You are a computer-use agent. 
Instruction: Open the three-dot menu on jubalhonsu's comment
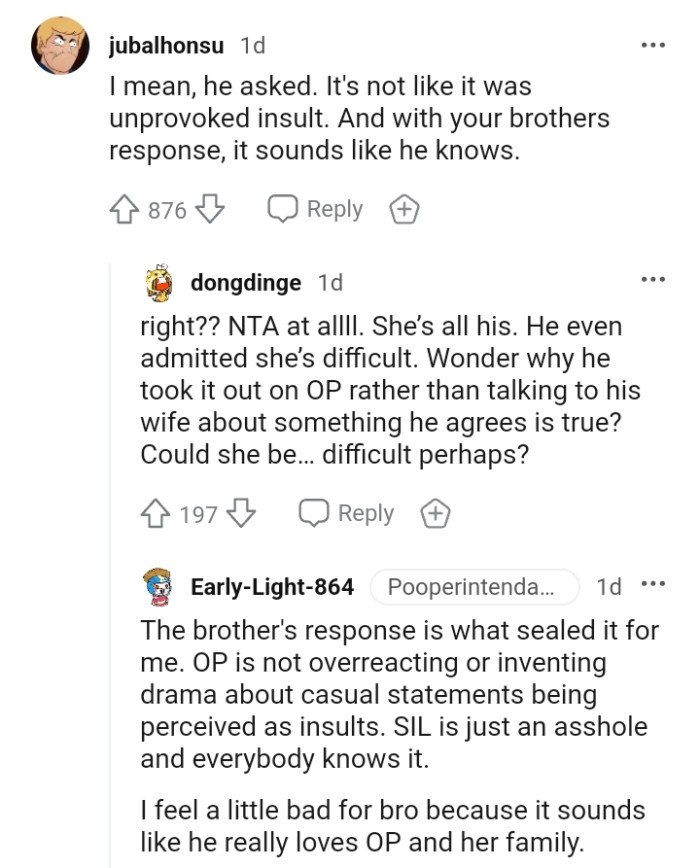coord(654,44)
